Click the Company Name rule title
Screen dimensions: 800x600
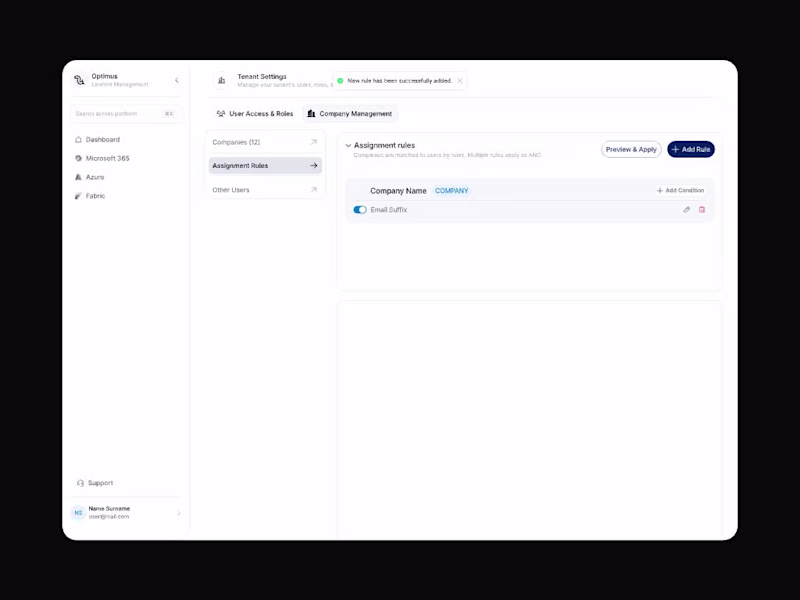pos(398,191)
